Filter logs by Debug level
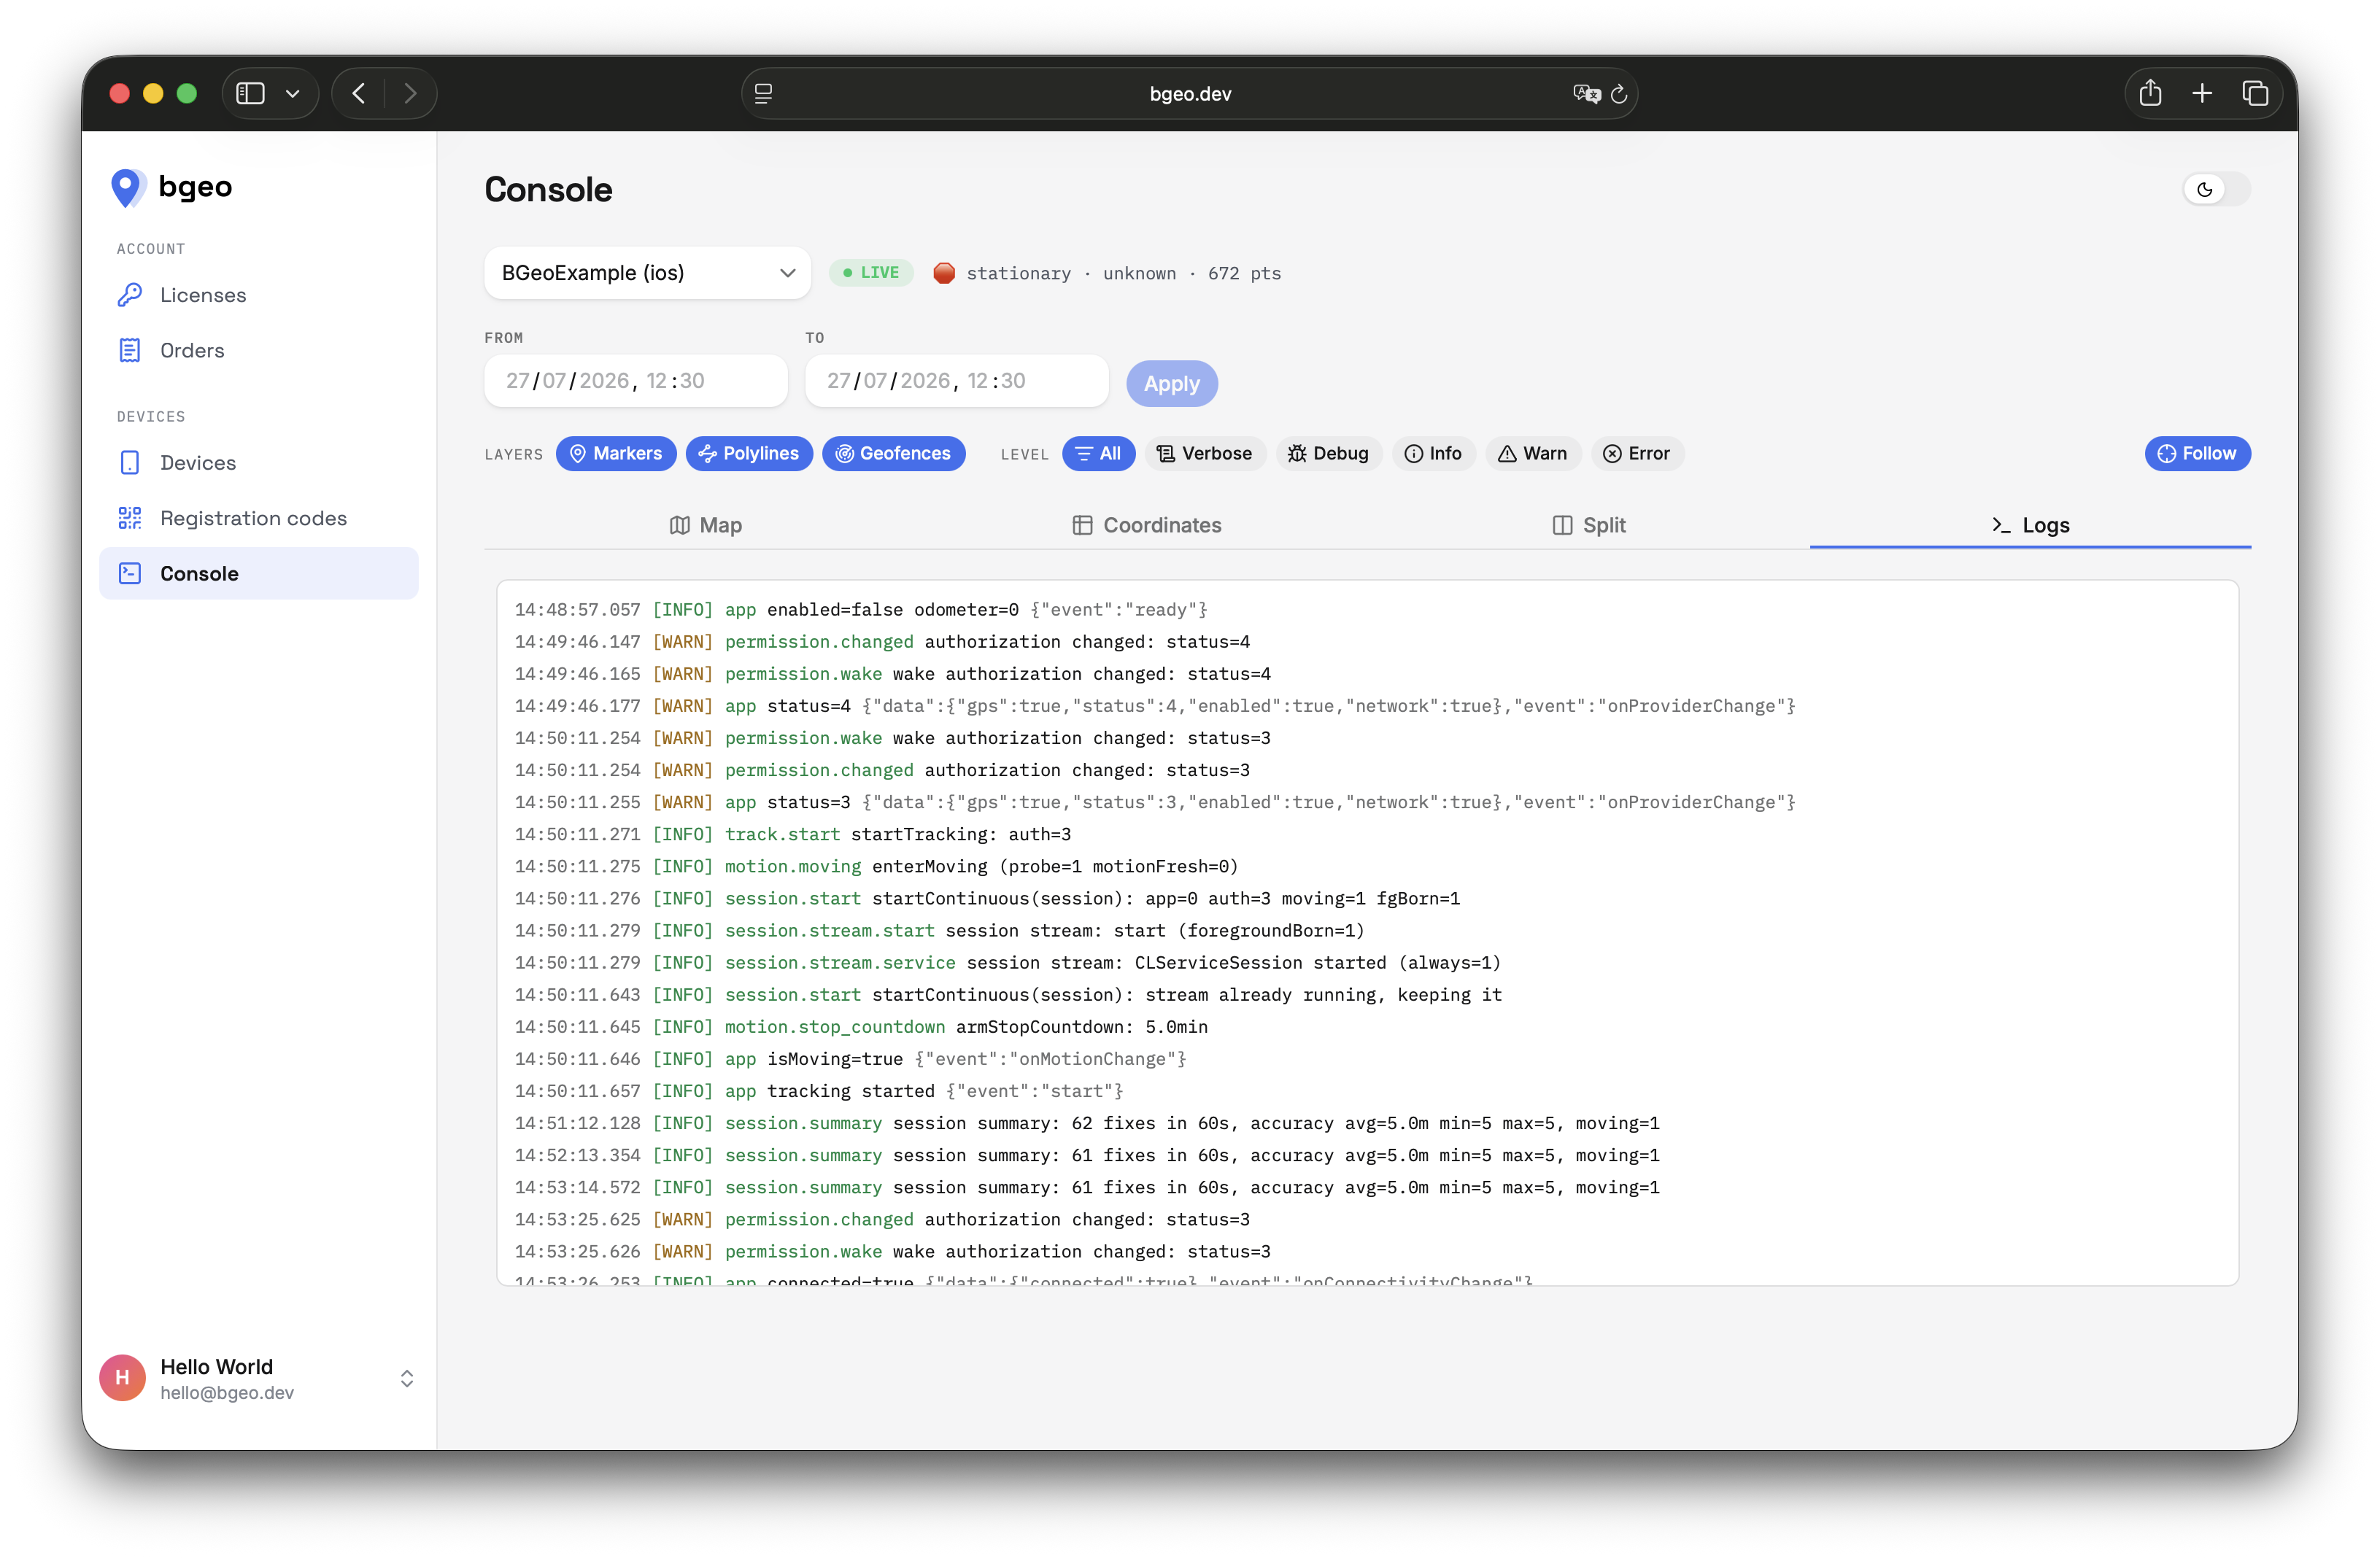 coord(1329,453)
